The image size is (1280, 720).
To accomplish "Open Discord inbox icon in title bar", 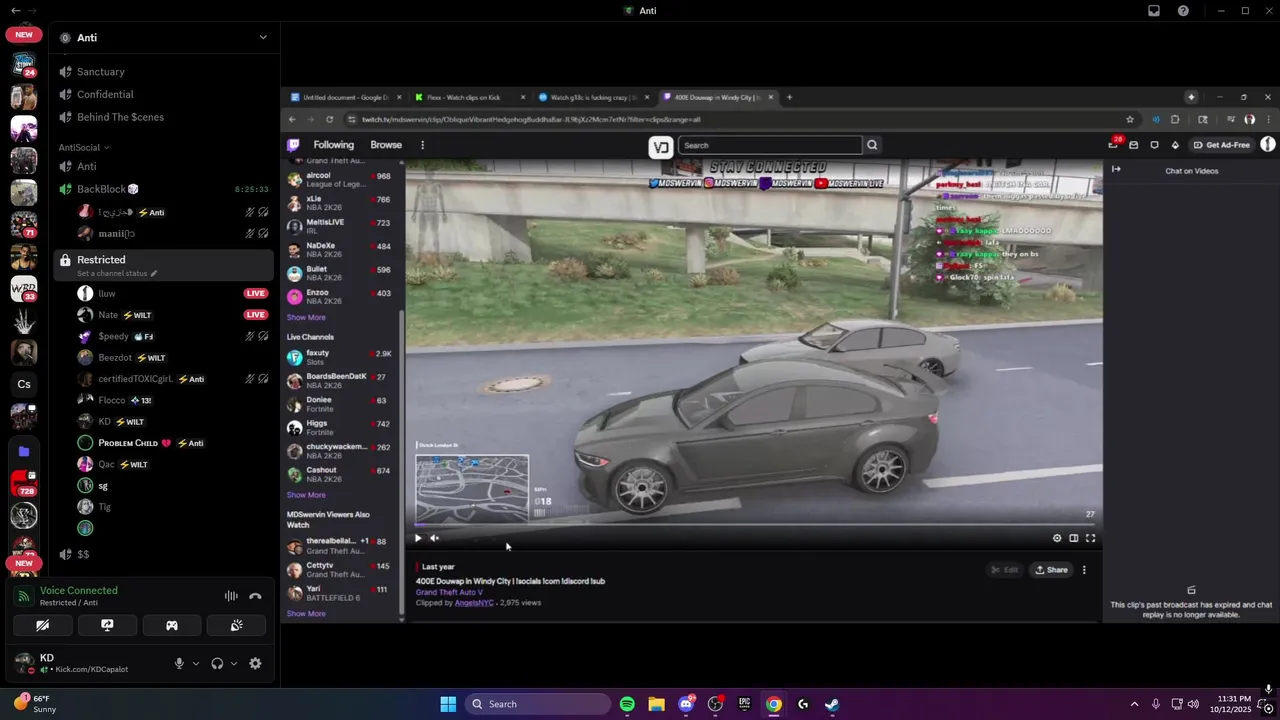I will pos(1154,11).
